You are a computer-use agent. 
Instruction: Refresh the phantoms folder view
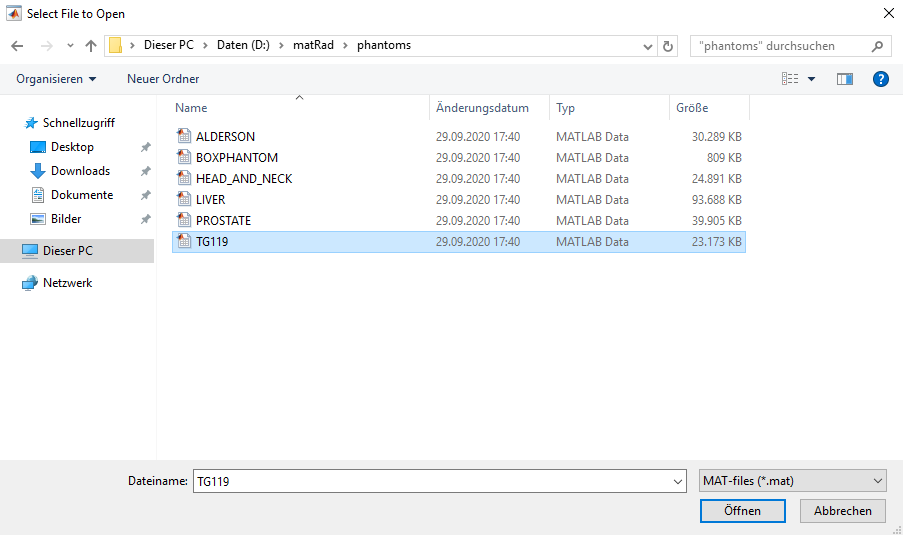(x=668, y=46)
